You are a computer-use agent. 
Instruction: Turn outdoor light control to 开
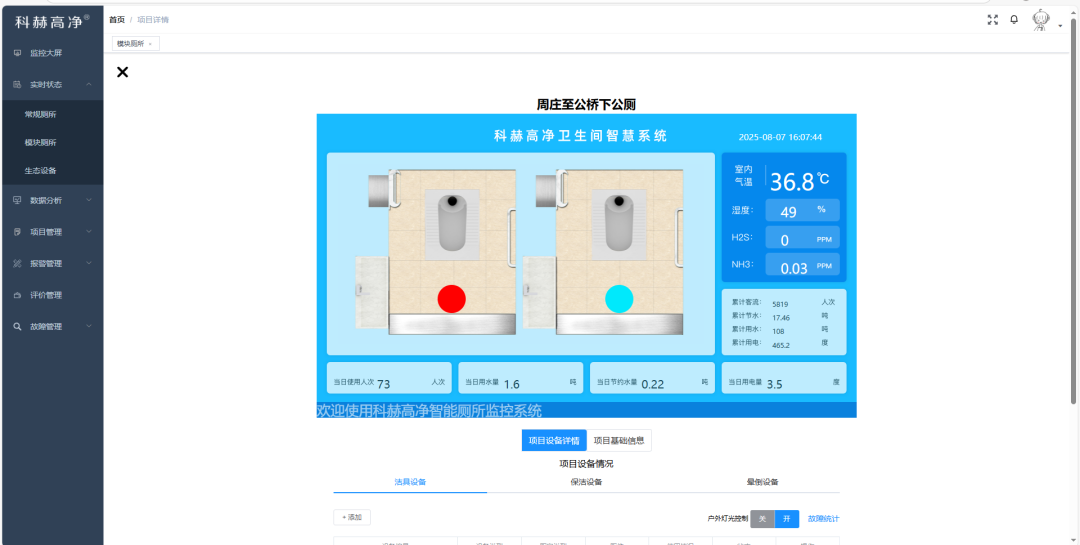click(787, 519)
